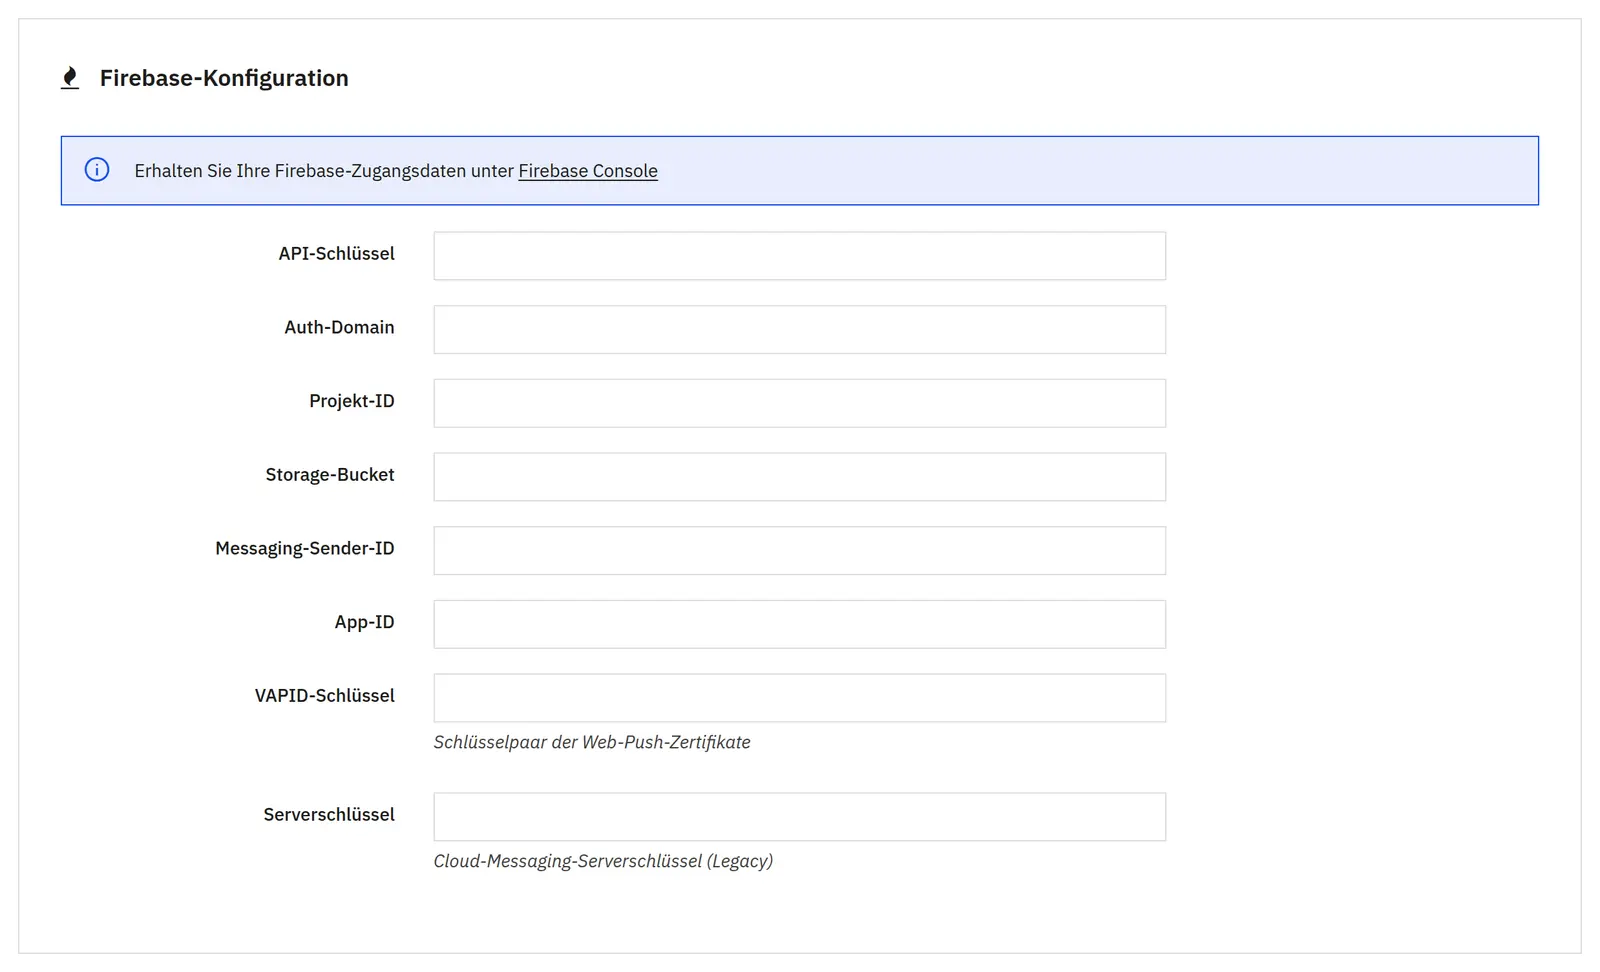Click the API-Schlüssel label
1600x972 pixels.
(337, 254)
